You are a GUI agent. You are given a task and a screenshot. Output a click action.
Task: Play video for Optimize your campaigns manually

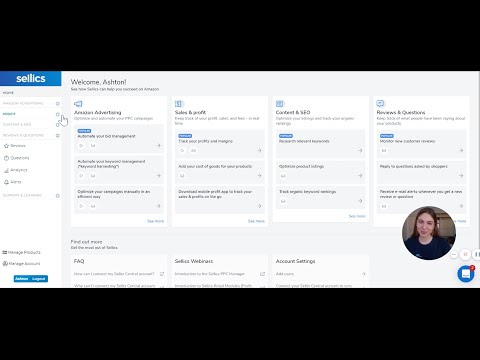pos(81,206)
